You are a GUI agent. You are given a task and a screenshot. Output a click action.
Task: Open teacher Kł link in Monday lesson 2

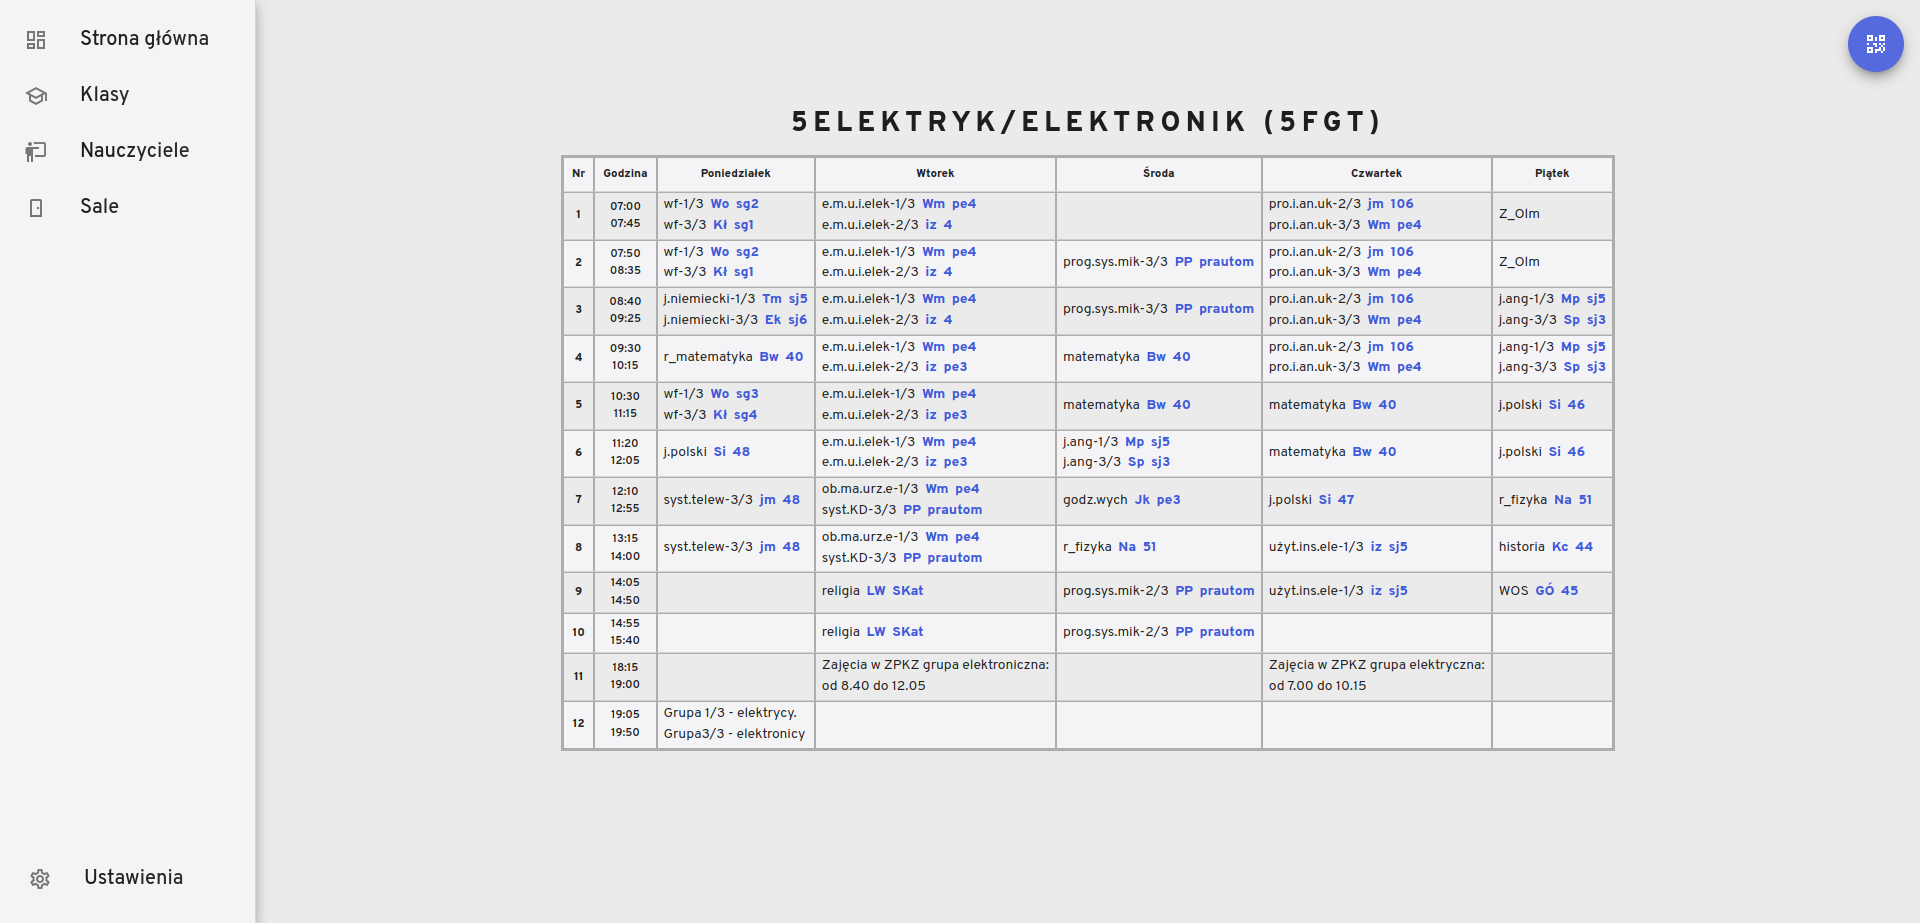[720, 272]
